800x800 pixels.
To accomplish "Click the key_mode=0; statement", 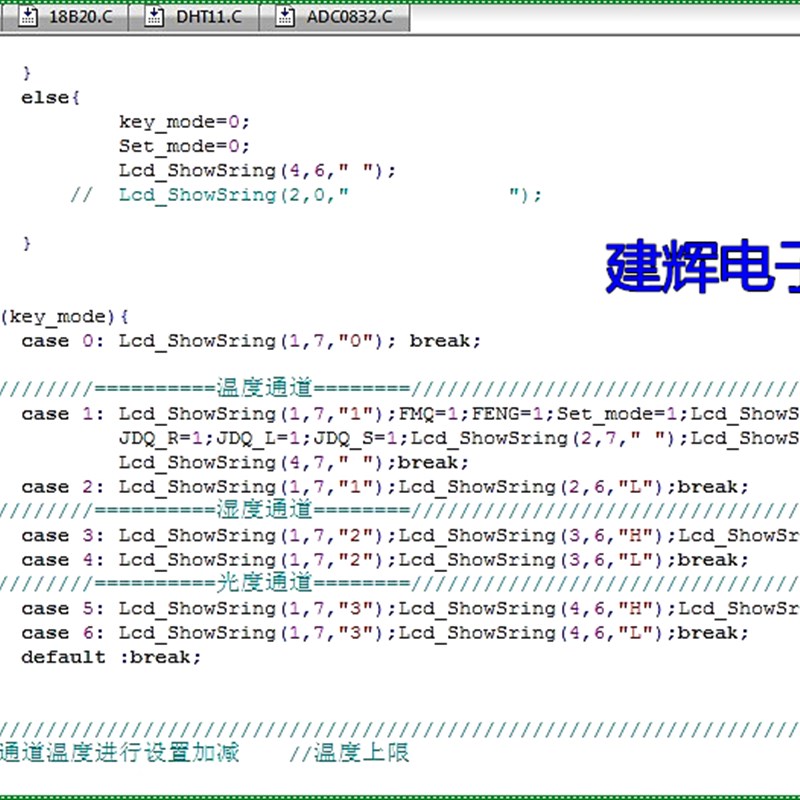I will tap(184, 122).
